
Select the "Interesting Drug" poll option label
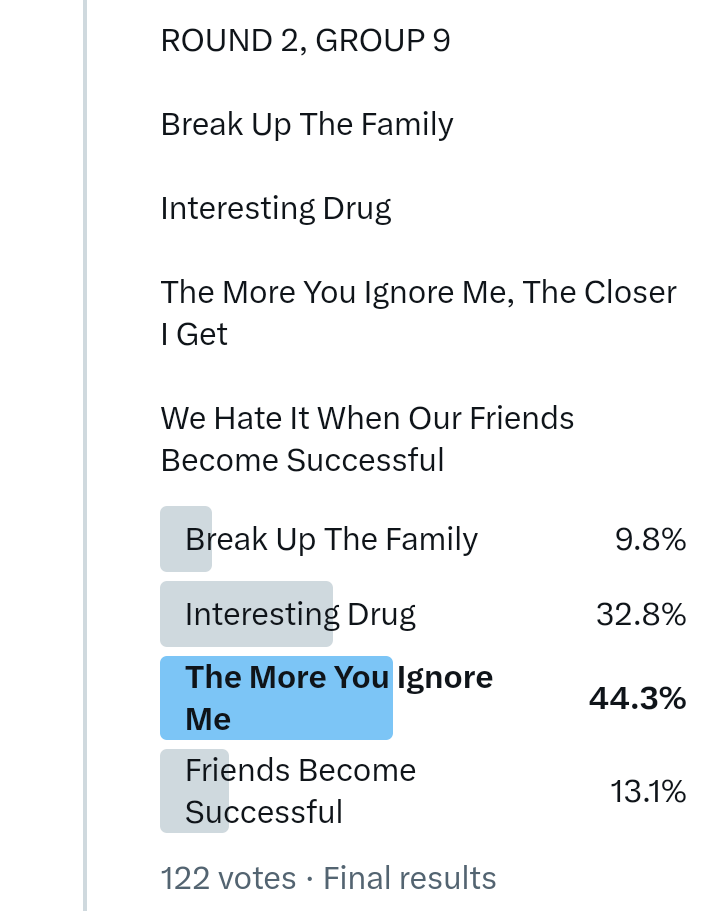(x=301, y=614)
